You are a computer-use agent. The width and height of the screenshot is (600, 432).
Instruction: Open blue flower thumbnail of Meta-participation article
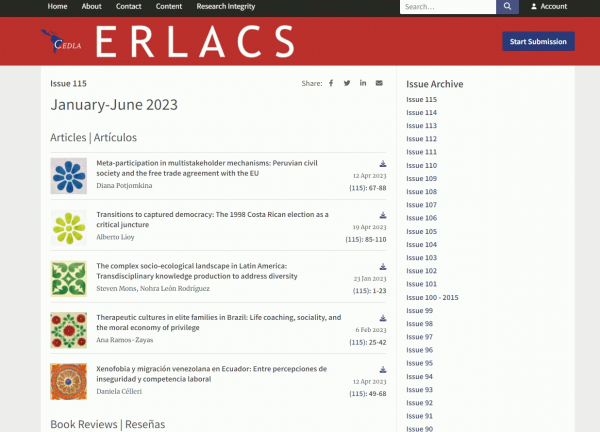(x=68, y=176)
